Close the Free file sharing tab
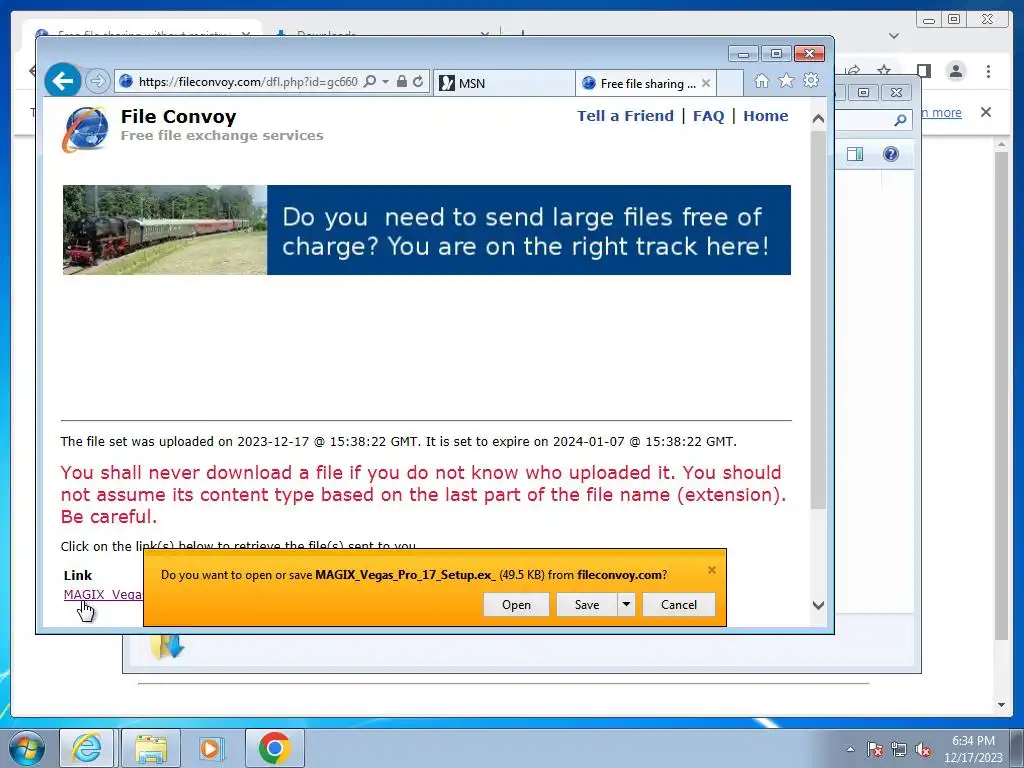The image size is (1024, 768). 706,84
